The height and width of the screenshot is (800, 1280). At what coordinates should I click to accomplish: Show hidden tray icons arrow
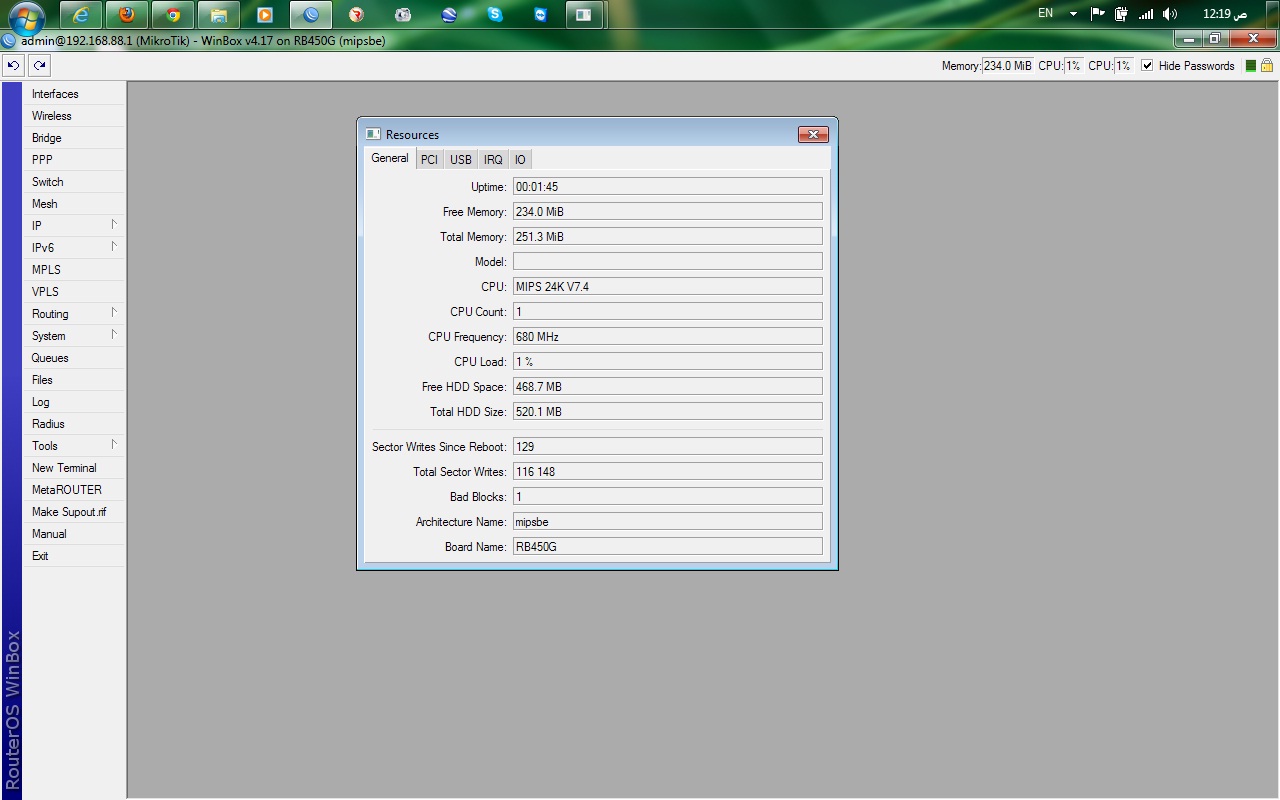[1073, 14]
